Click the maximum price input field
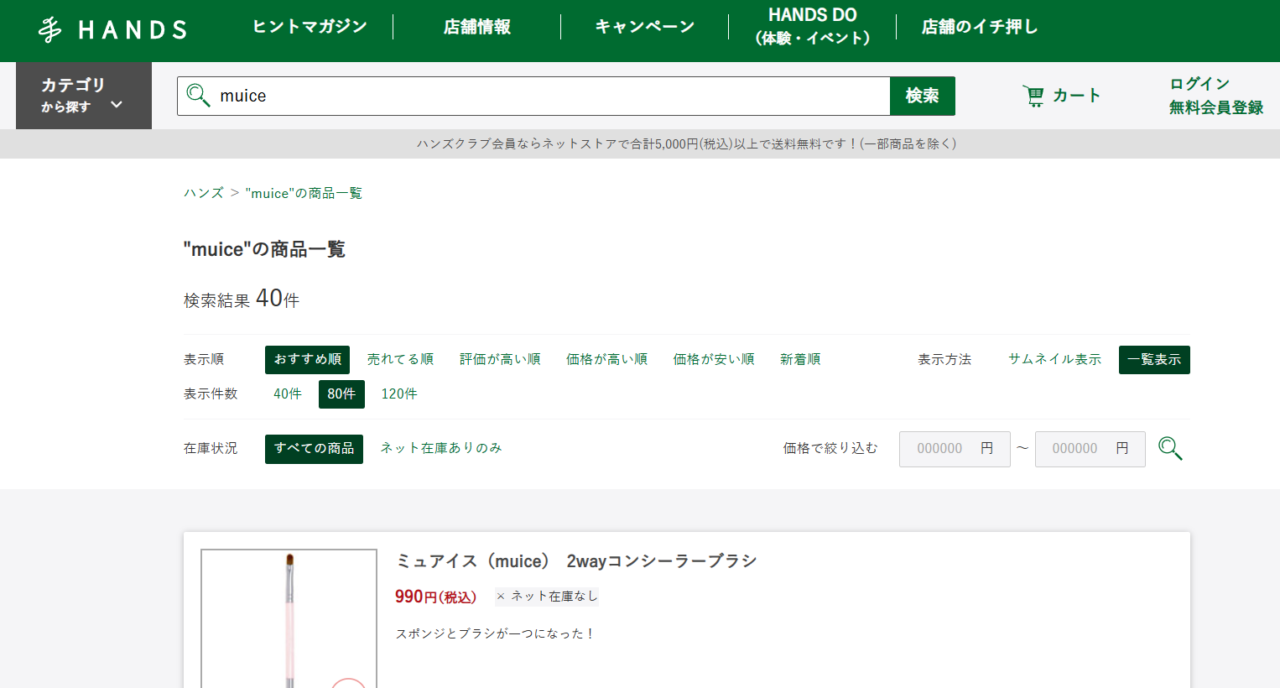1280x688 pixels. (x=1090, y=449)
